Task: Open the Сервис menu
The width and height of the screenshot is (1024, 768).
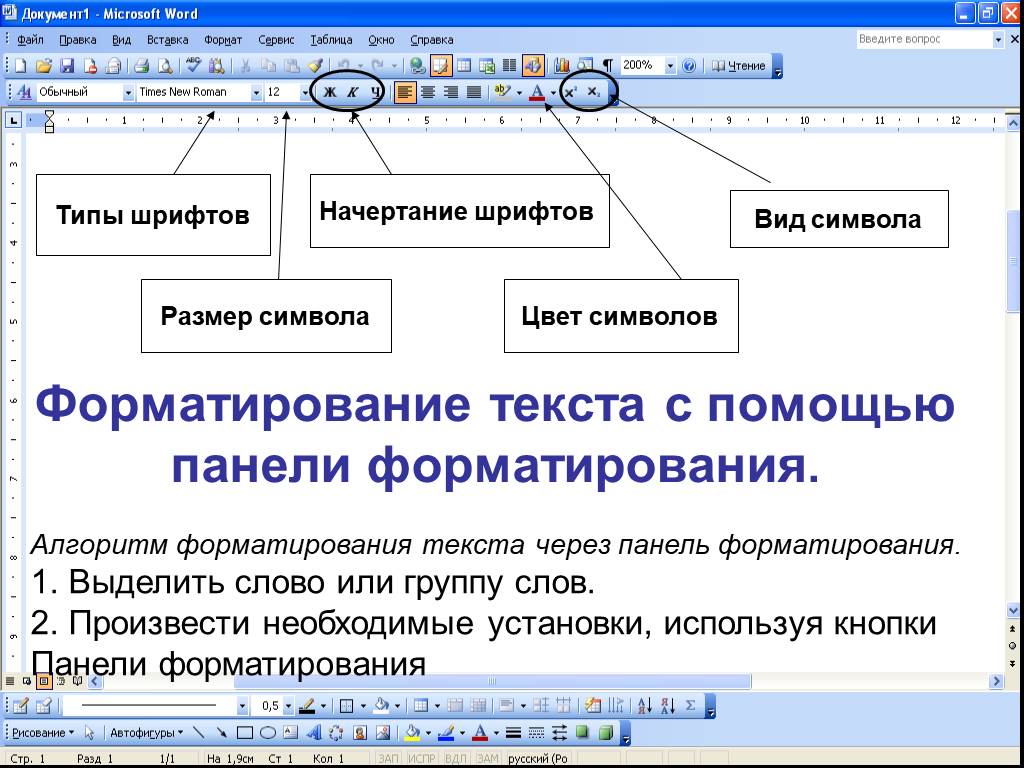Action: tap(276, 40)
